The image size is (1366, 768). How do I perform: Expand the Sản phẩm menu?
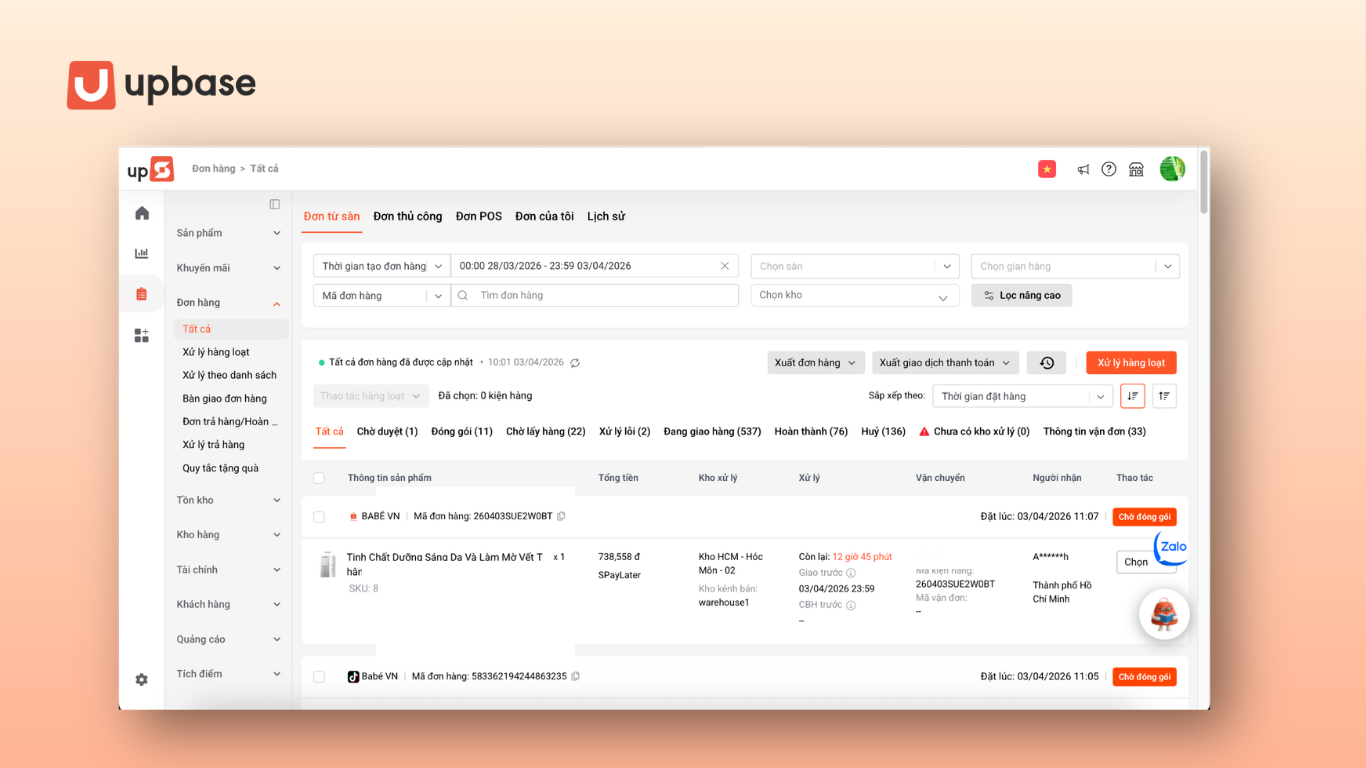(x=229, y=233)
